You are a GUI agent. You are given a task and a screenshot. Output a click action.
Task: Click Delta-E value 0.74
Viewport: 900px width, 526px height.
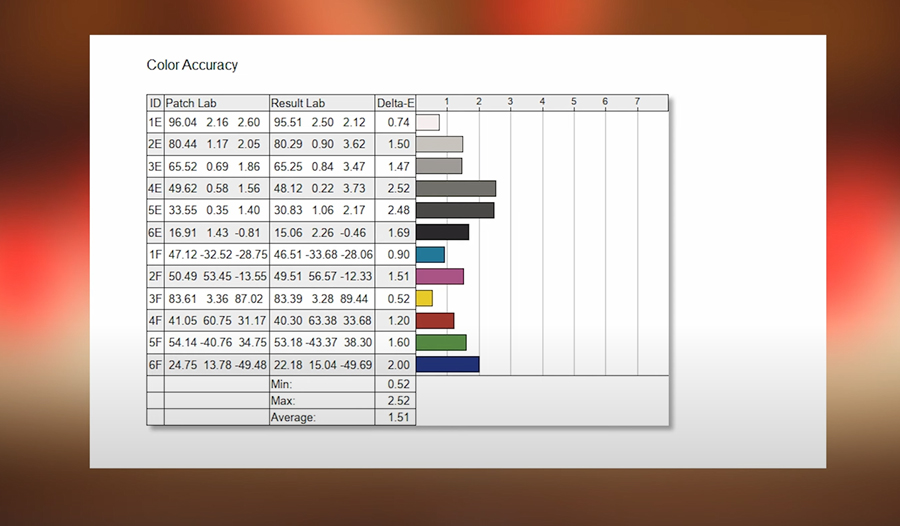[398, 122]
